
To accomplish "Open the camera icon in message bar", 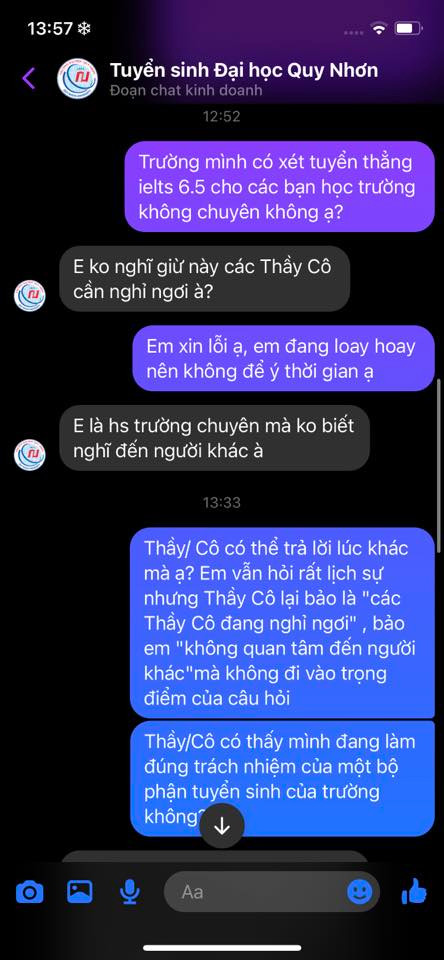I will click(x=29, y=891).
